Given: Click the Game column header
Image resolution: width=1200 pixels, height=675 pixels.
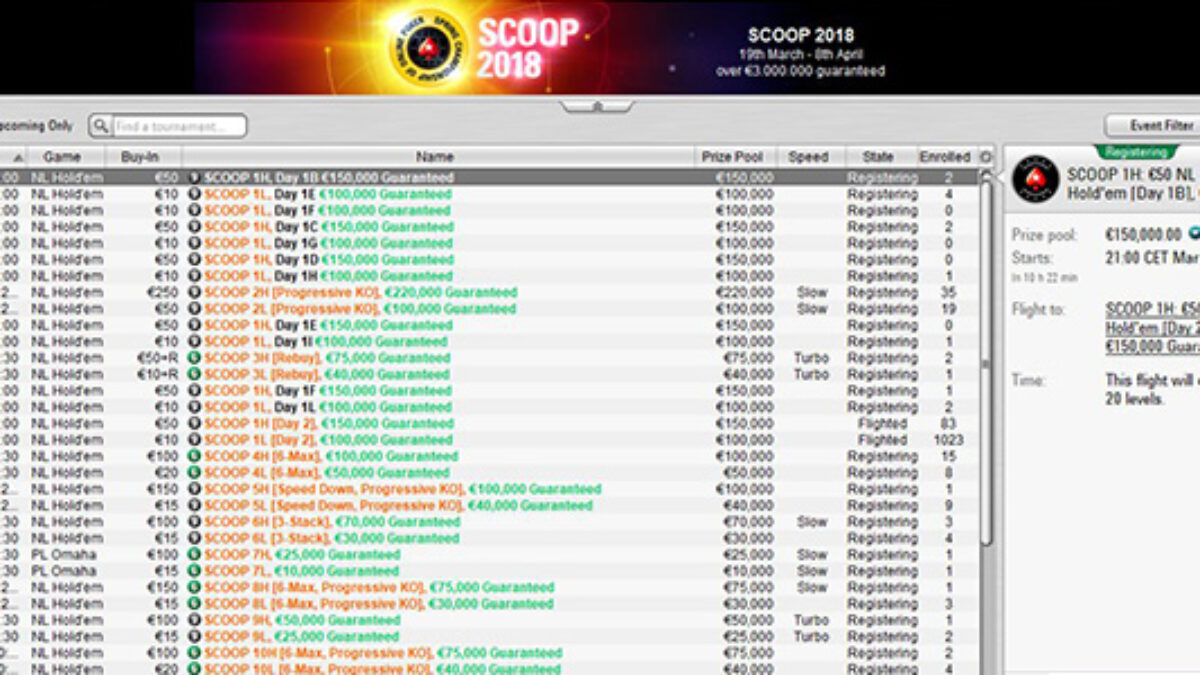Looking at the screenshot, I should pos(62,157).
